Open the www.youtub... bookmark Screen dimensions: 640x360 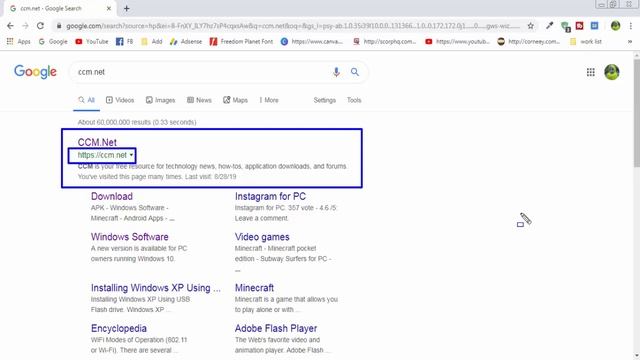(x=457, y=42)
